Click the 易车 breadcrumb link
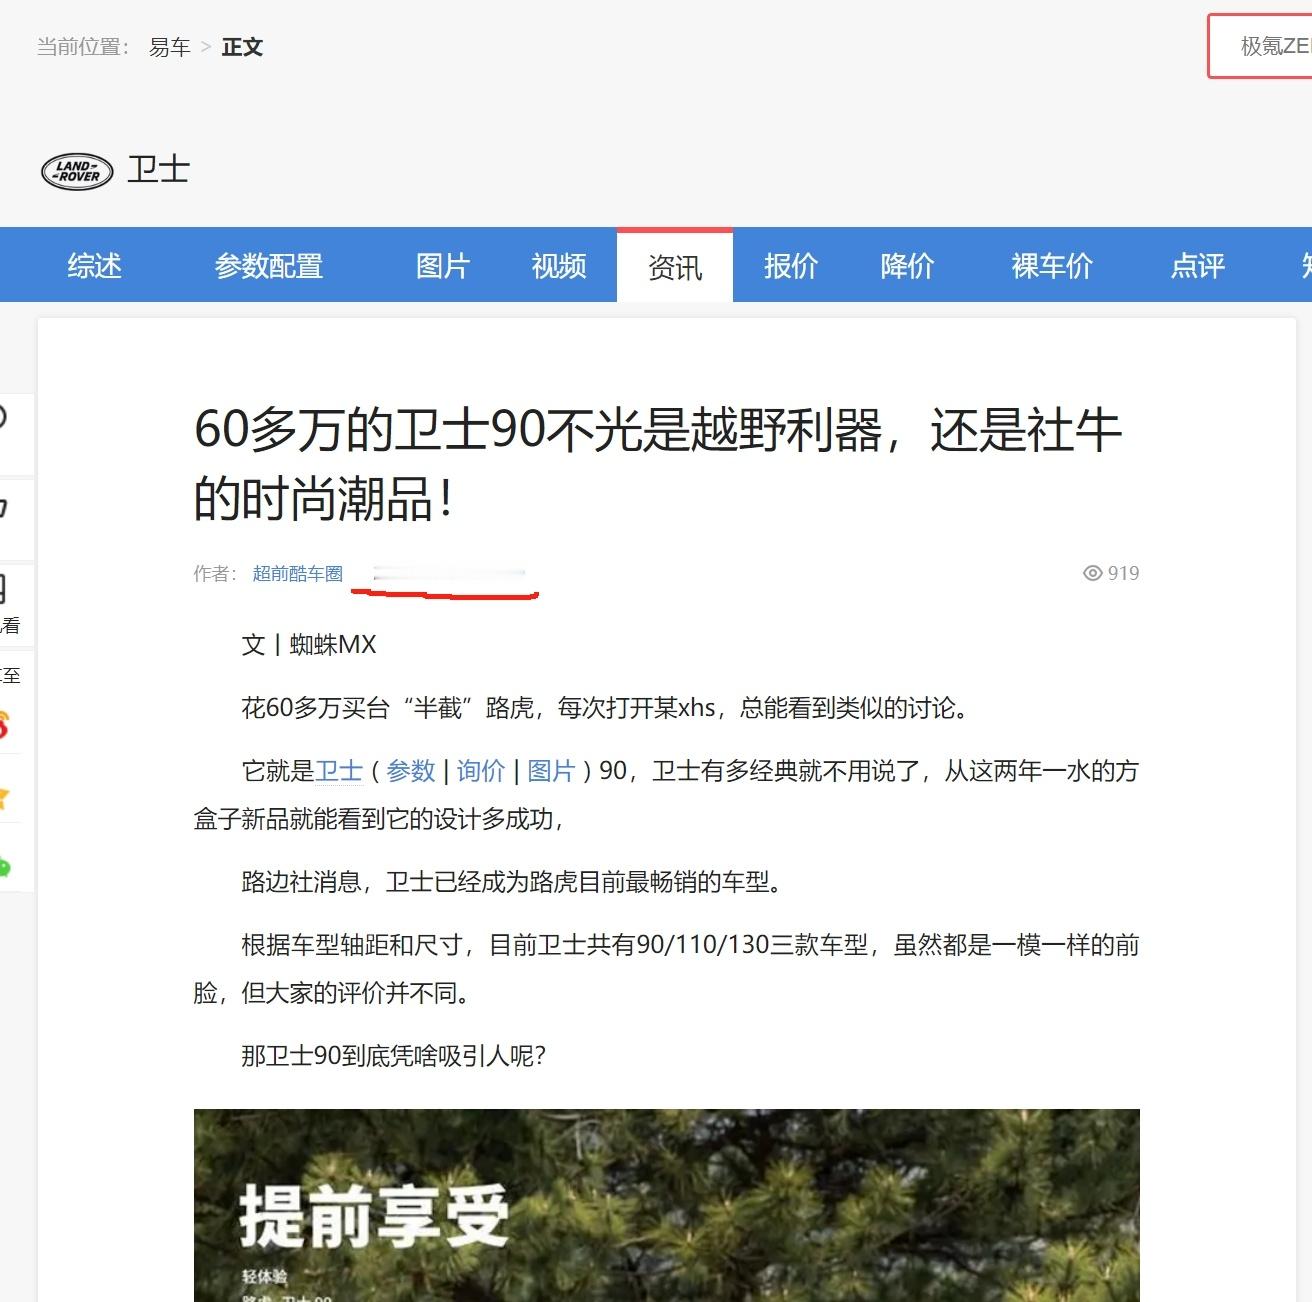The image size is (1312, 1302). click(x=170, y=47)
